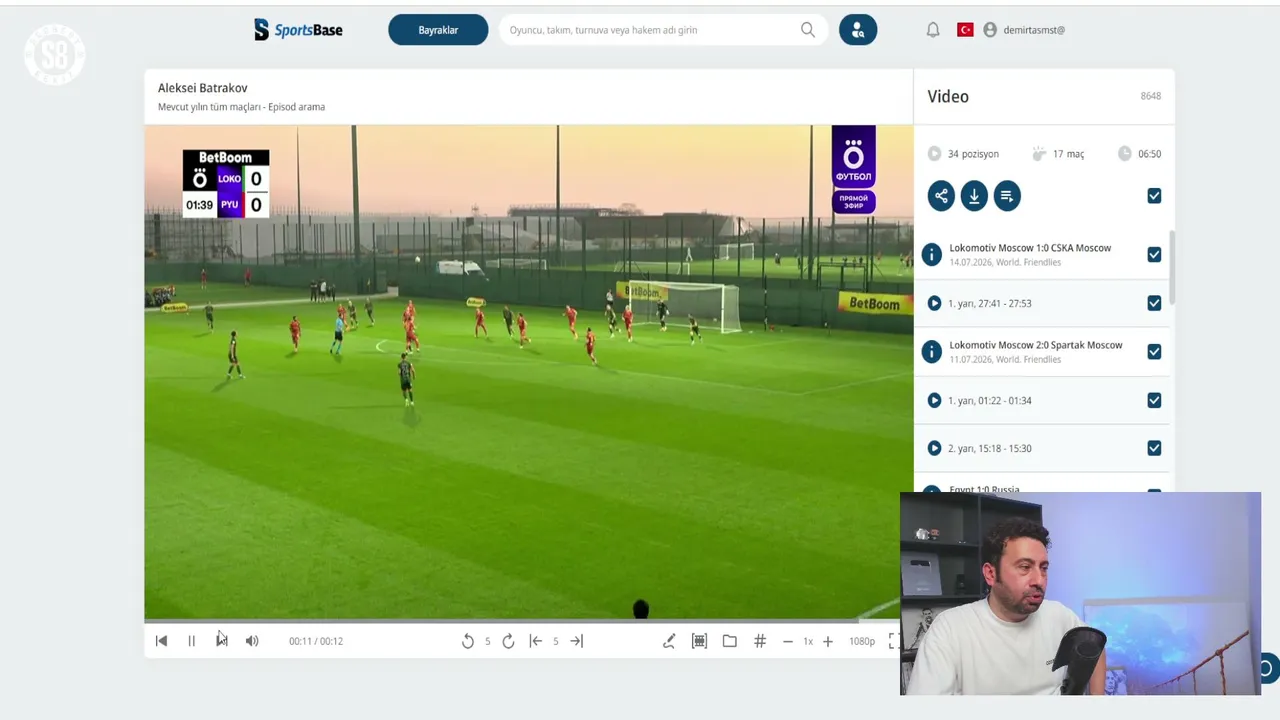Fast-forward the video 5 seconds
1280x720 pixels.
pos(508,641)
